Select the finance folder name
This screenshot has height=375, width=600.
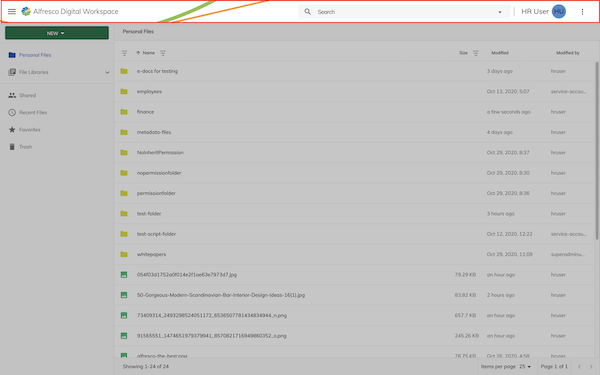[145, 112]
